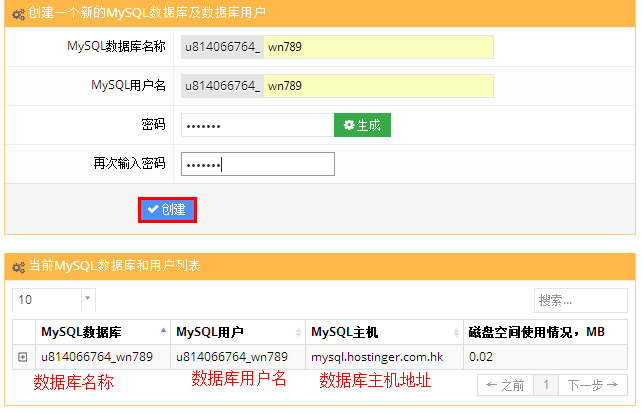
Task: Click the 搜索 search box
Action: pyautogui.click(x=580, y=300)
